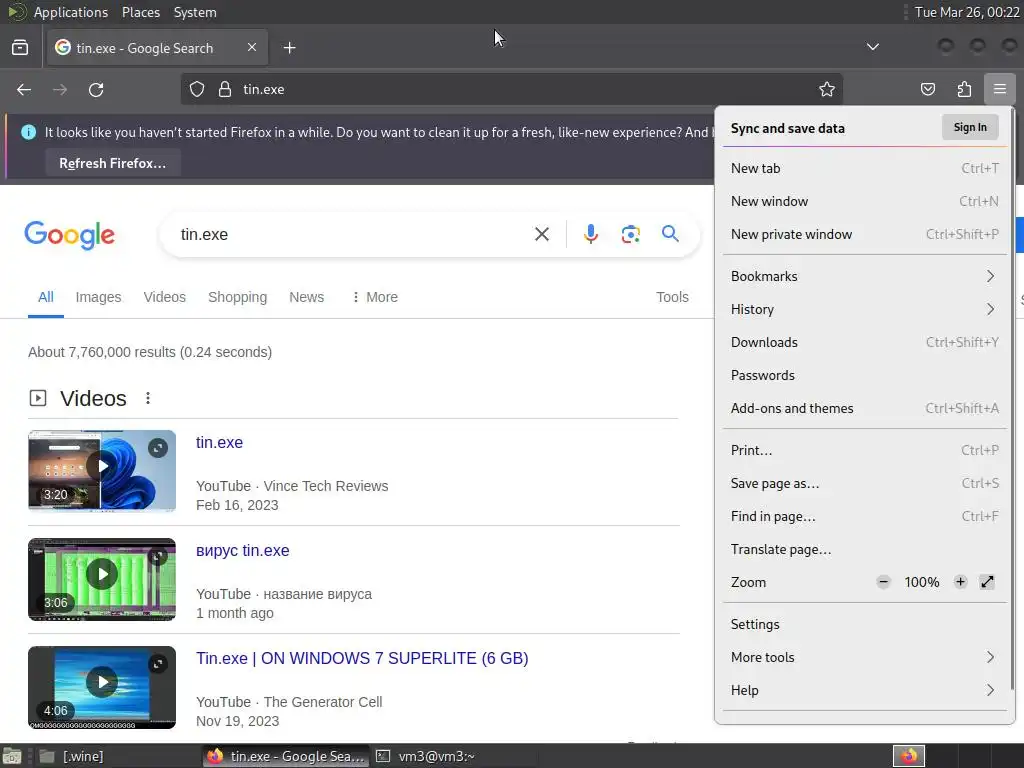Play the 3:20 video thumbnail
Screen dimensions: 1024x768
click(102, 470)
